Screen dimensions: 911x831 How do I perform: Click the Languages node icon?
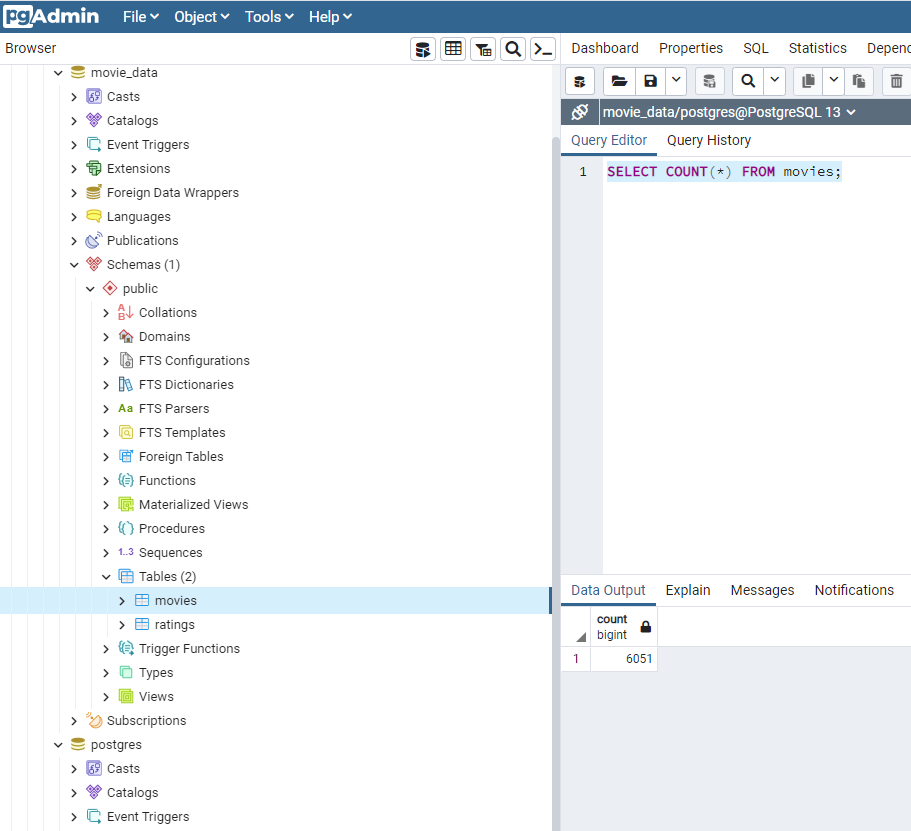pyautogui.click(x=94, y=216)
